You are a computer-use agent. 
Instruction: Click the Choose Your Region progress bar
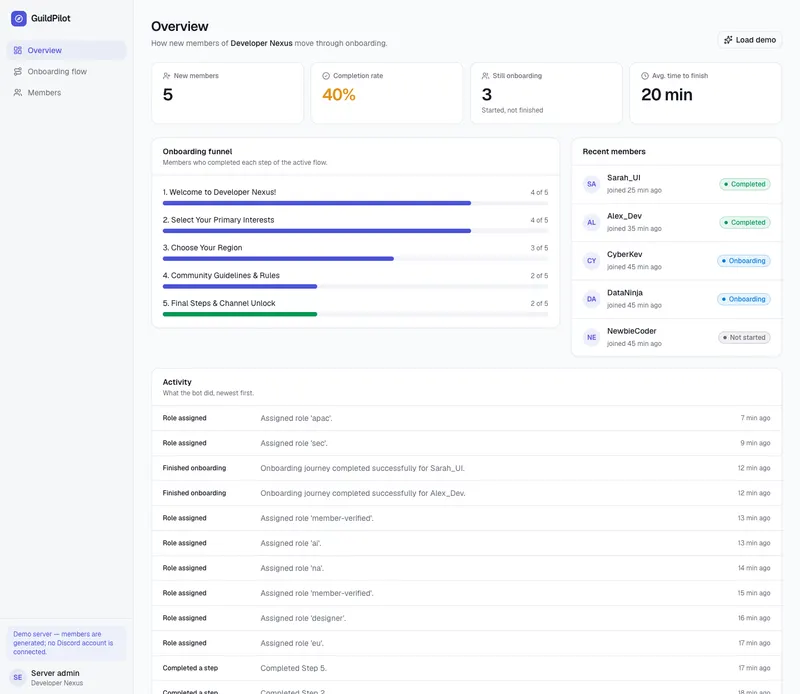[355, 259]
